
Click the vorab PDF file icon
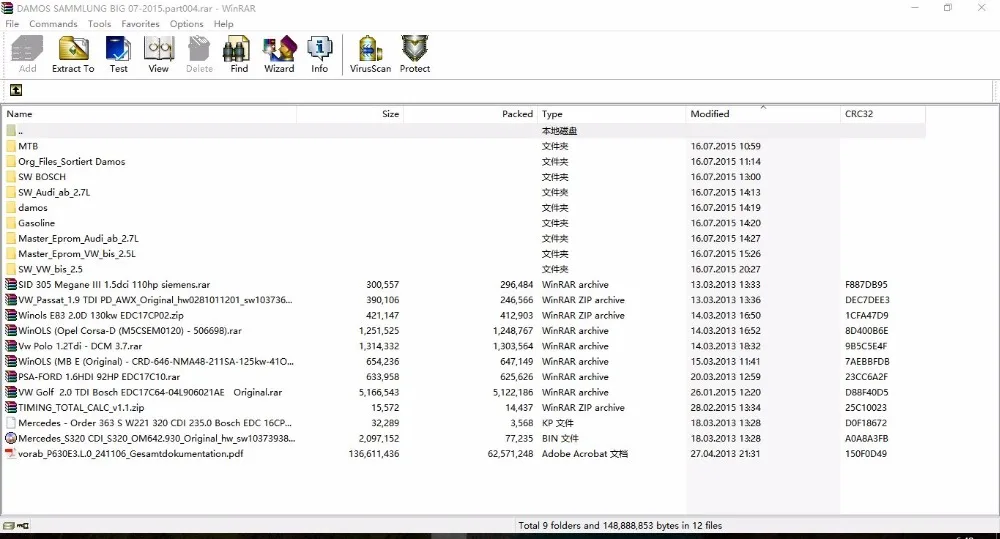pyautogui.click(x=11, y=454)
